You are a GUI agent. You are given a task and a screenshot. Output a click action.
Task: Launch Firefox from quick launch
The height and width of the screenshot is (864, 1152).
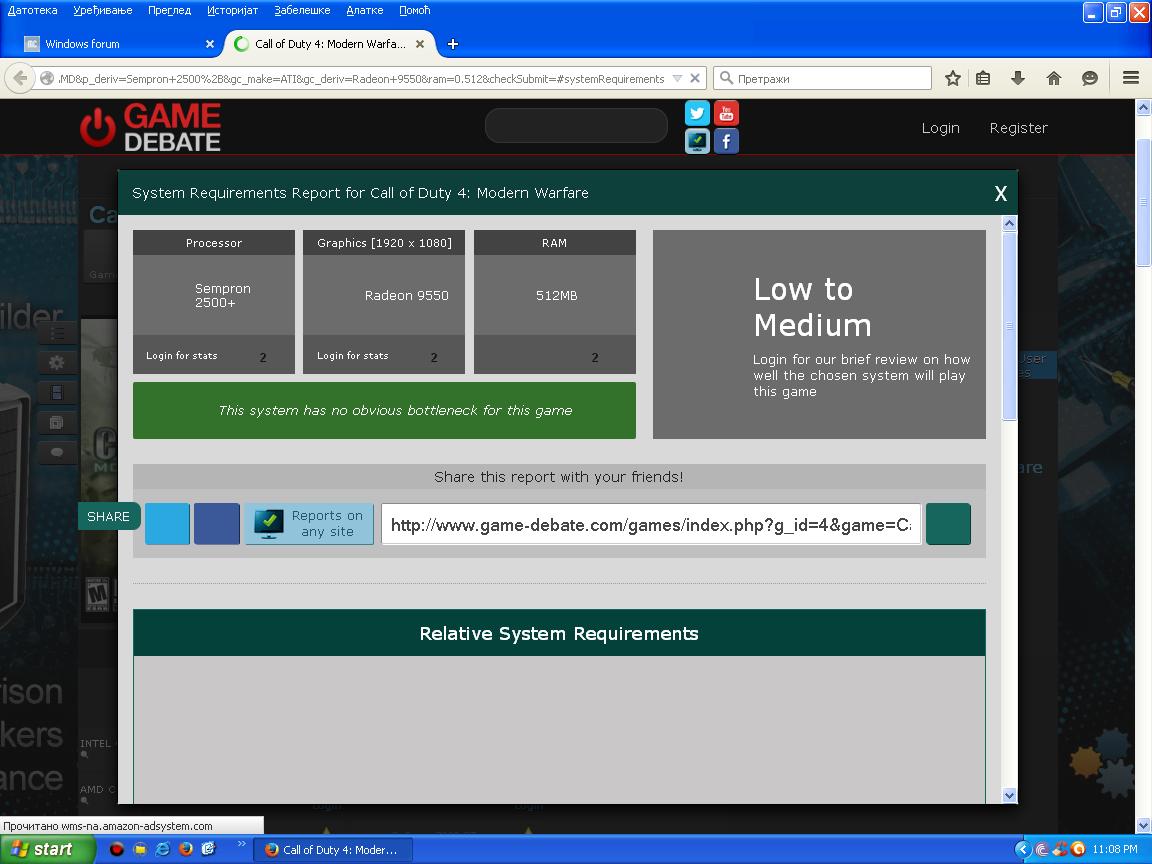pyautogui.click(x=186, y=849)
